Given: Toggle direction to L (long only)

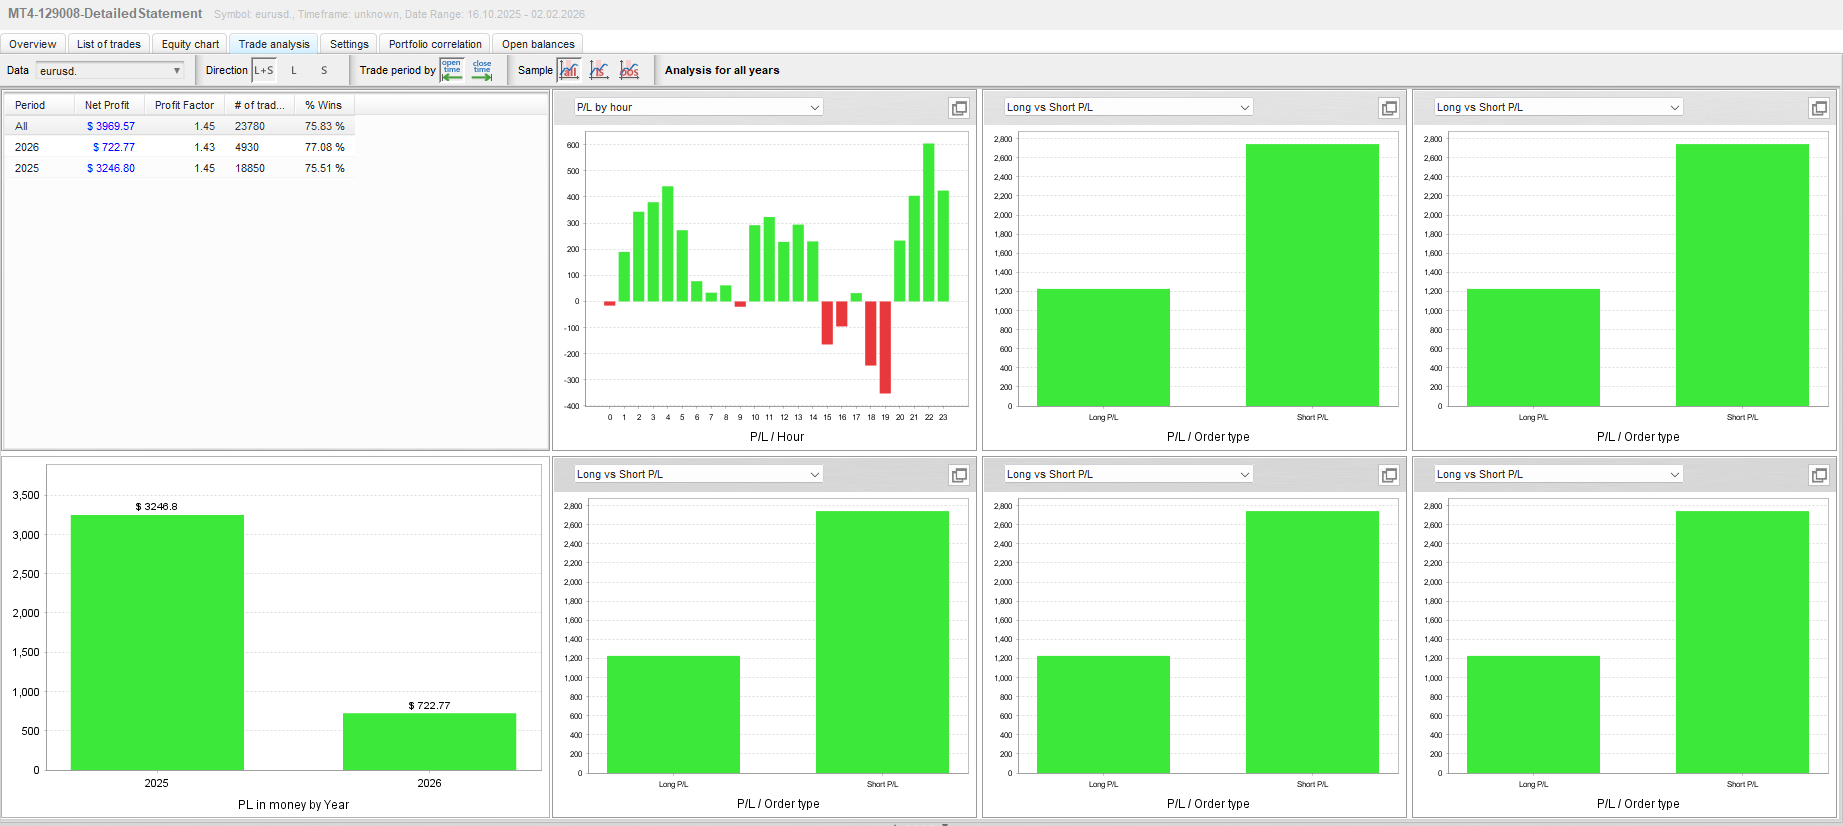Looking at the screenshot, I should click(x=294, y=70).
